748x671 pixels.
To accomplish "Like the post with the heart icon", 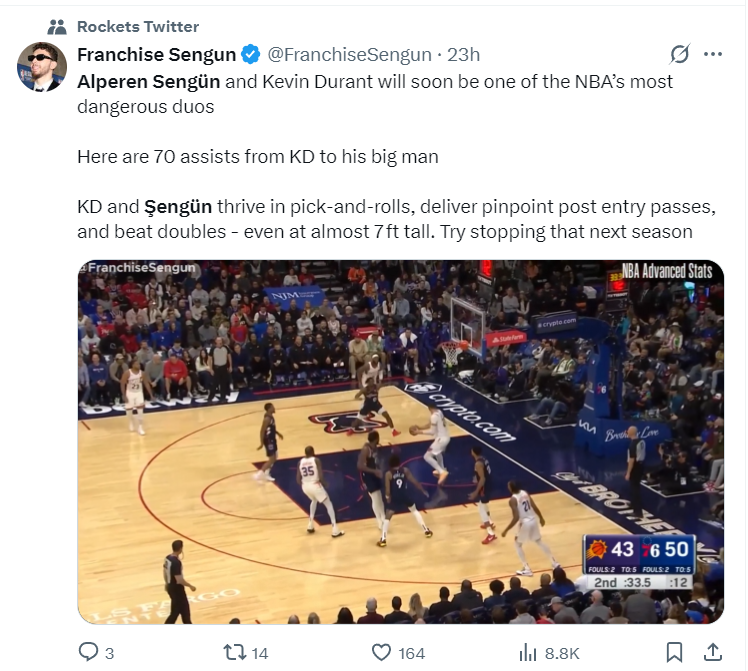I will [381, 653].
